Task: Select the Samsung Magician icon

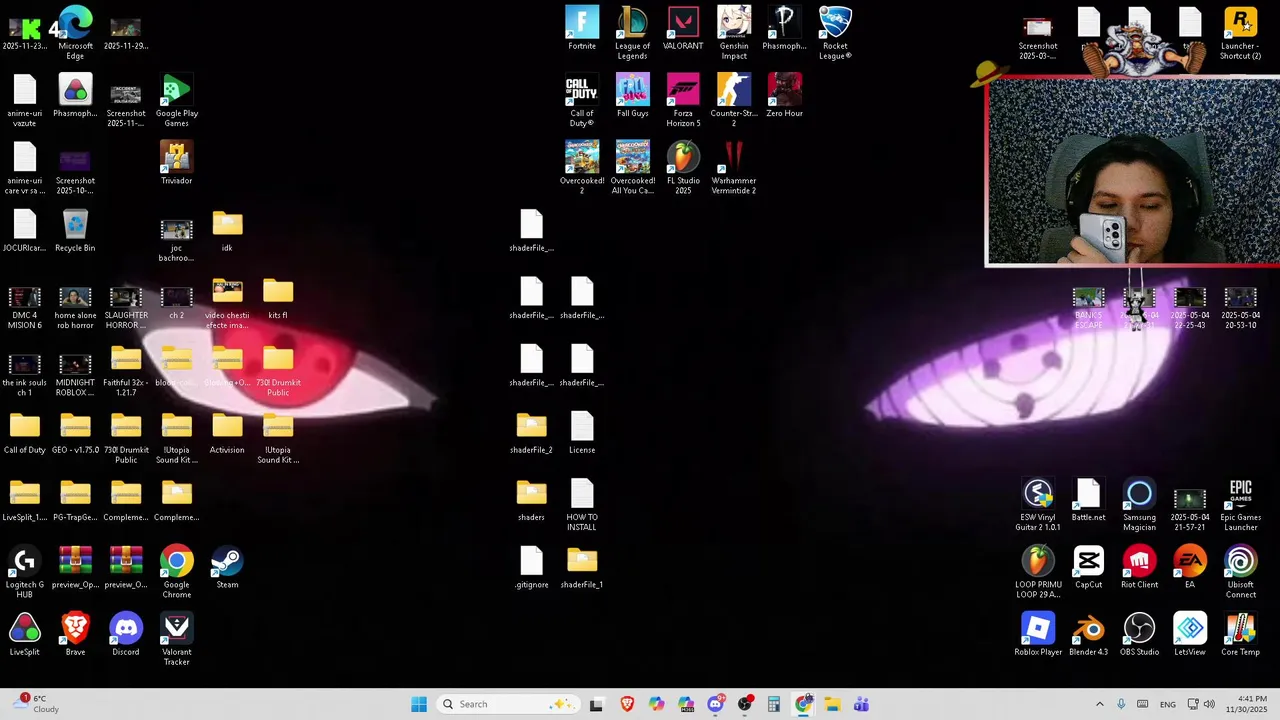Action: (1139, 505)
